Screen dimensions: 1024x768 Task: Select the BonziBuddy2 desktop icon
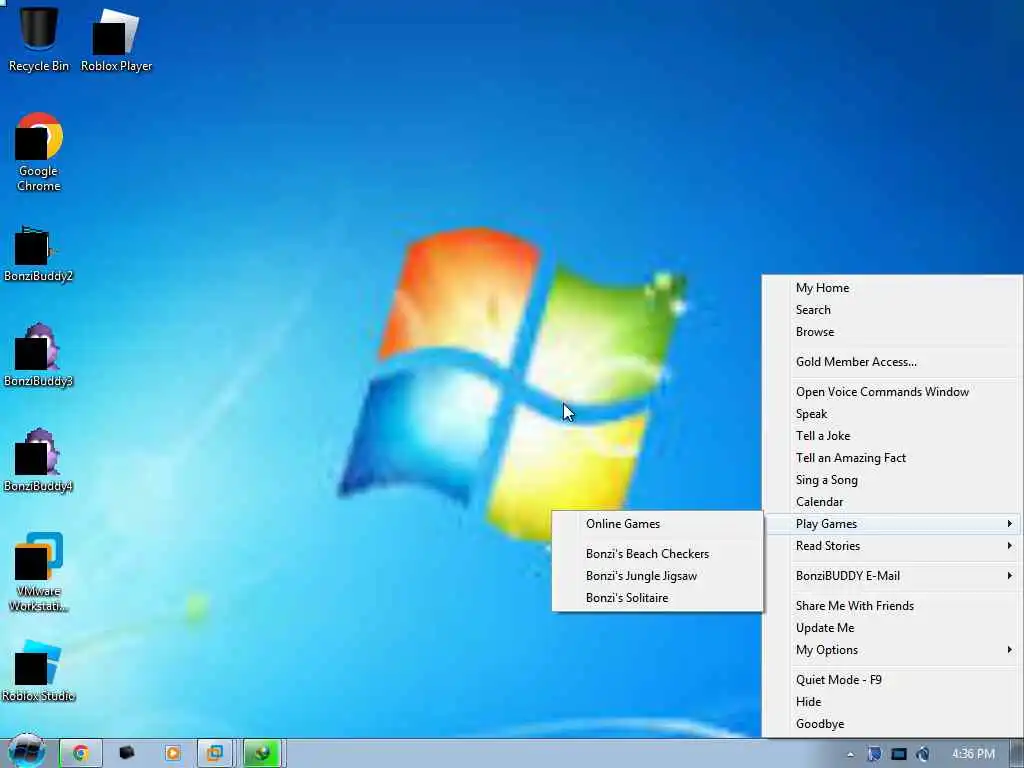click(x=39, y=254)
